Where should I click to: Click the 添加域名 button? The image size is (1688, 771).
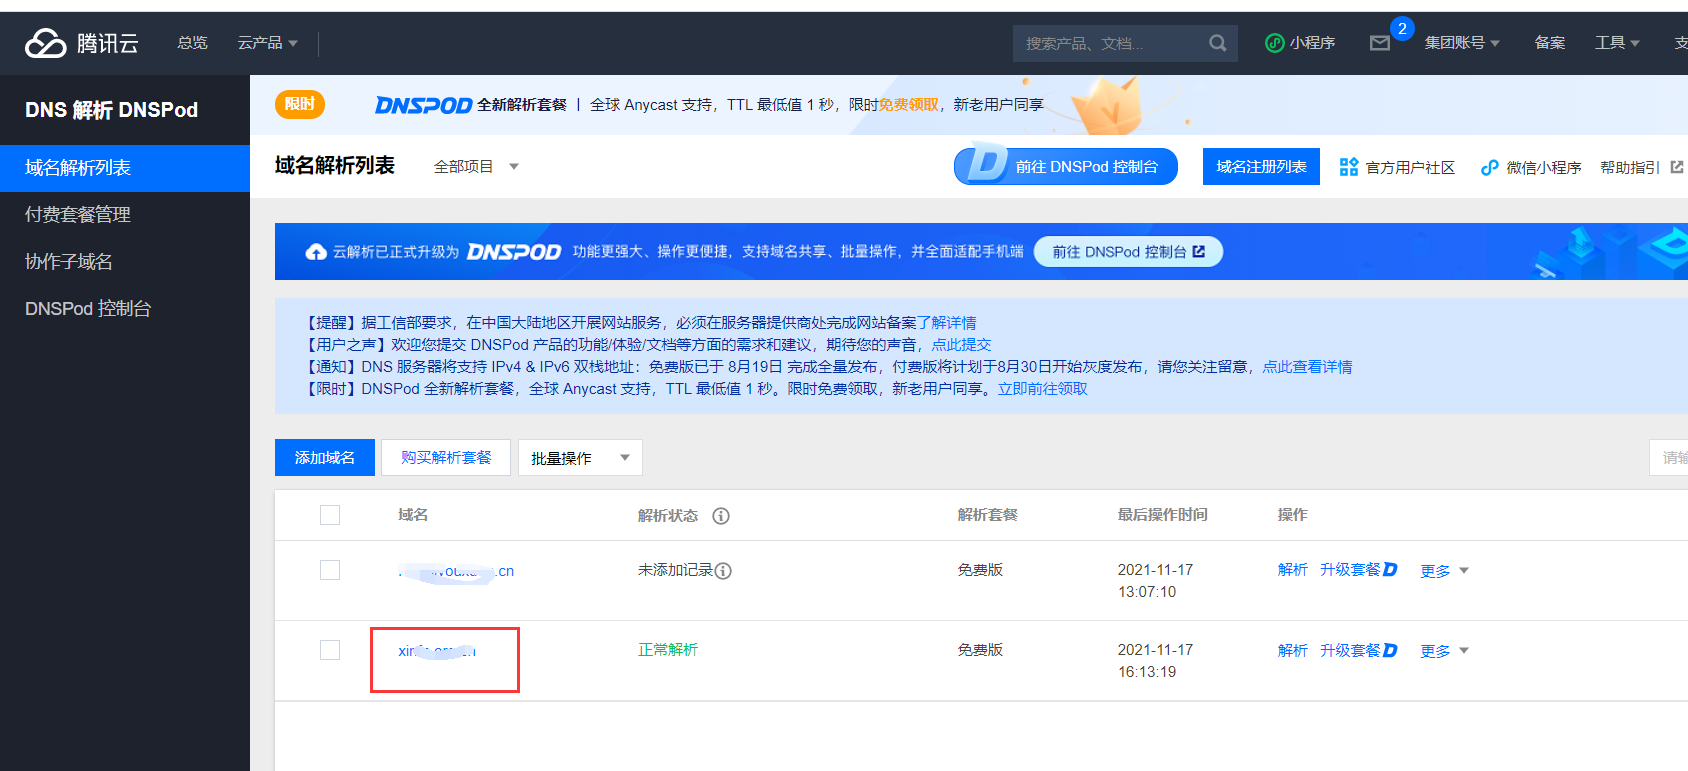pos(325,458)
